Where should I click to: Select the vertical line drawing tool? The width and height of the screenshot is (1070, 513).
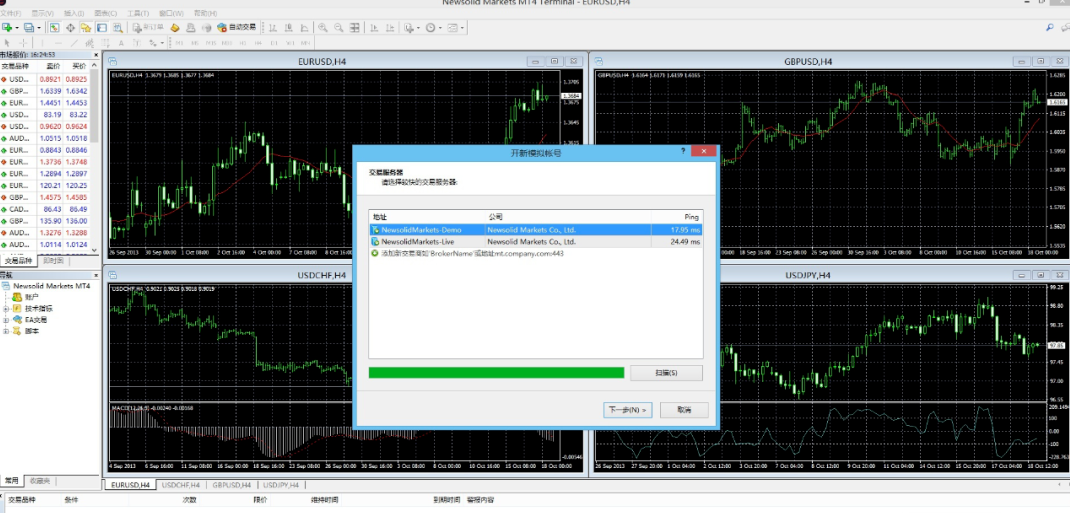click(x=42, y=43)
